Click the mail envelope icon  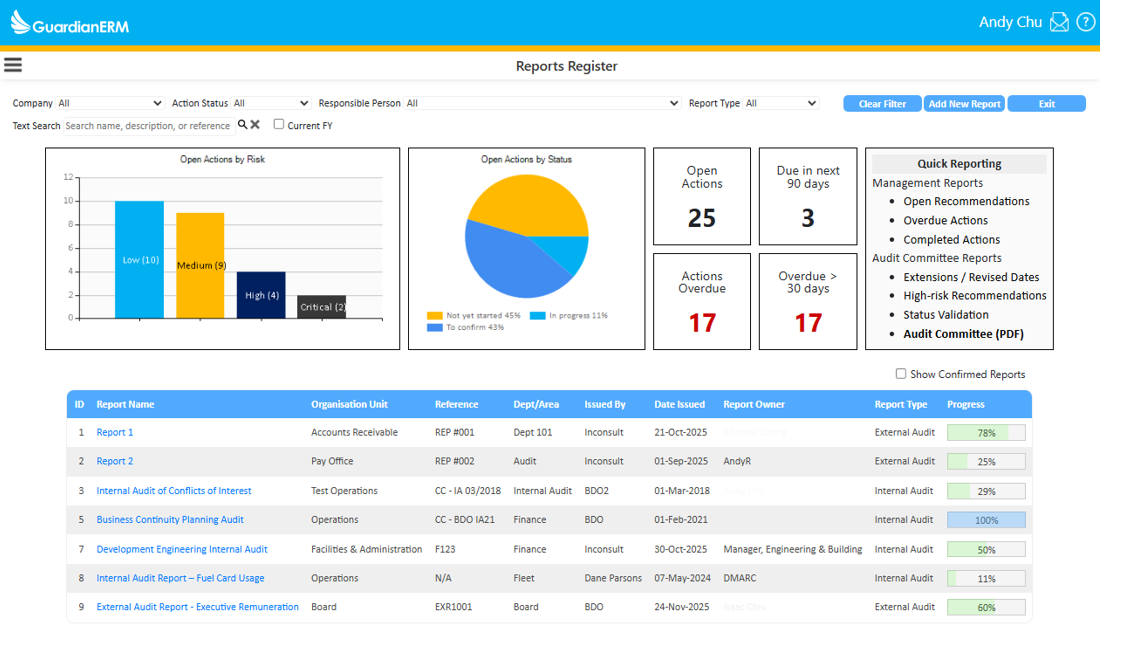point(1059,22)
